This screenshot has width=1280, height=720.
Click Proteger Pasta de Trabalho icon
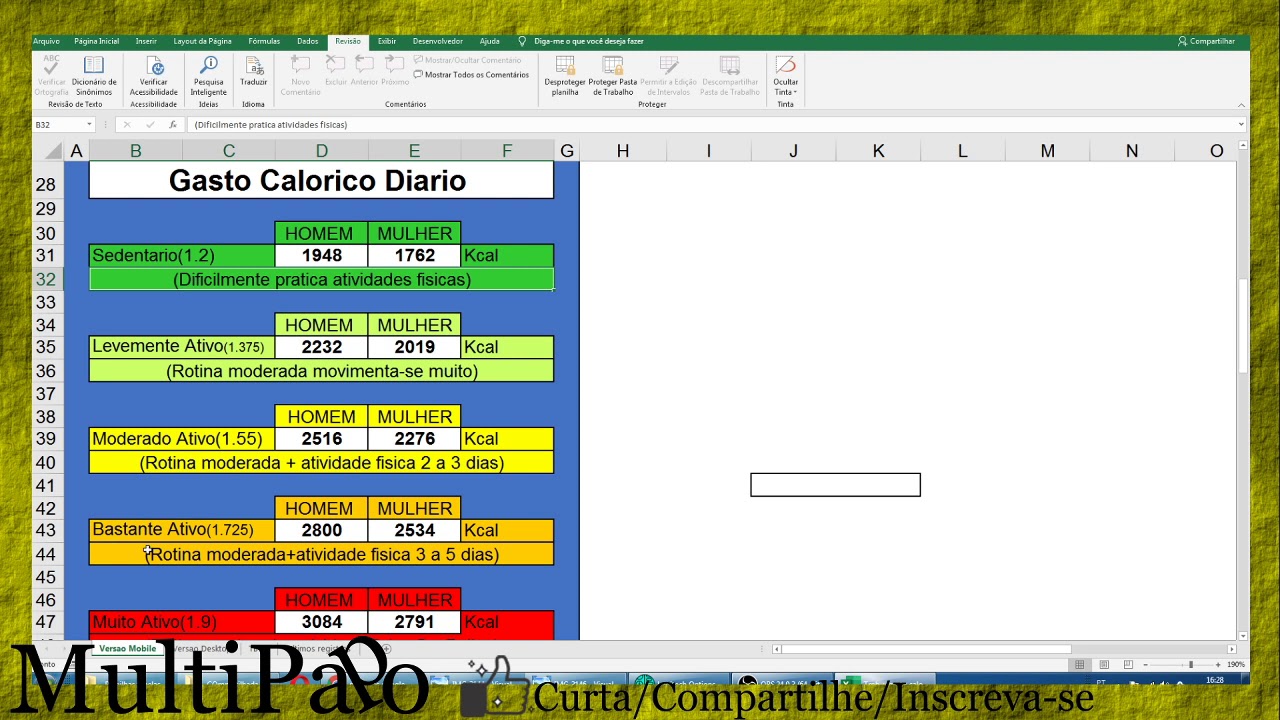click(613, 76)
